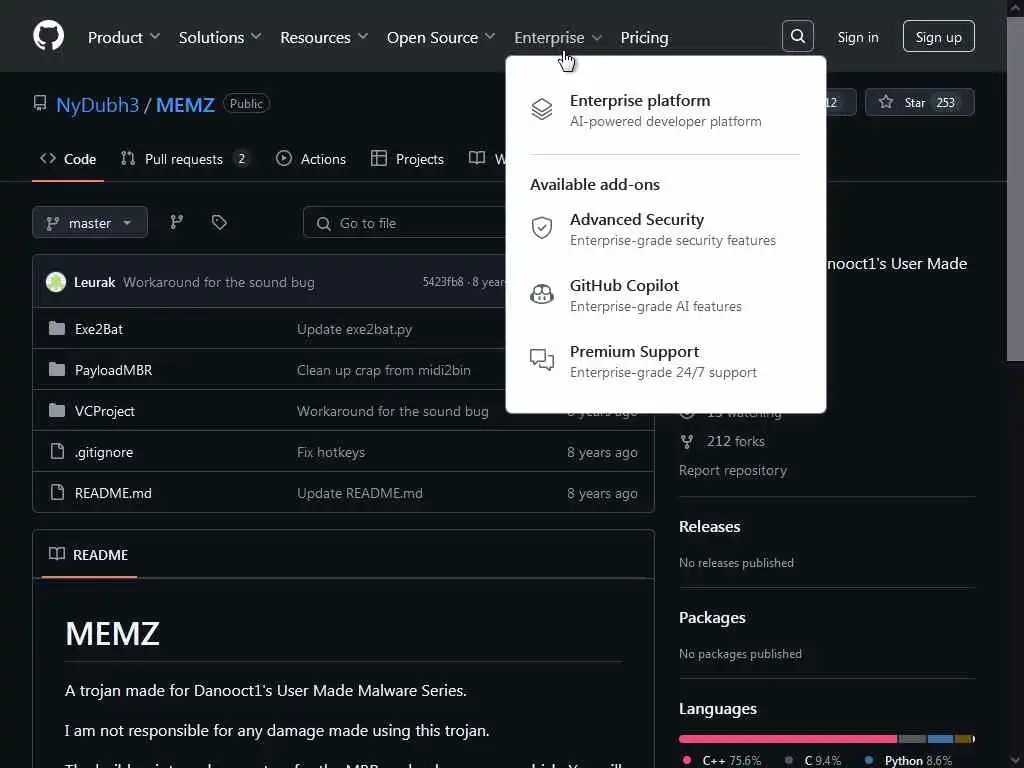Click the Sign up button
This screenshot has width=1024, height=768.
click(938, 37)
